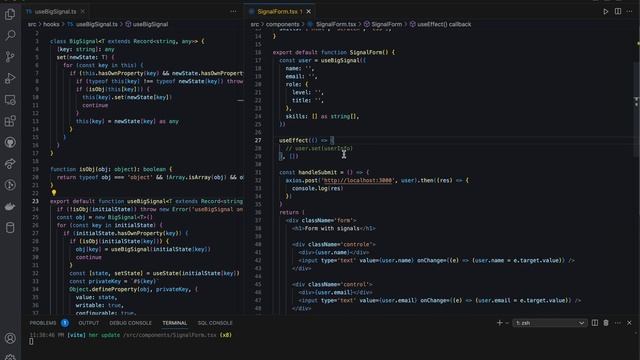Click 'components' breadcrumb in right editor

click(282, 24)
